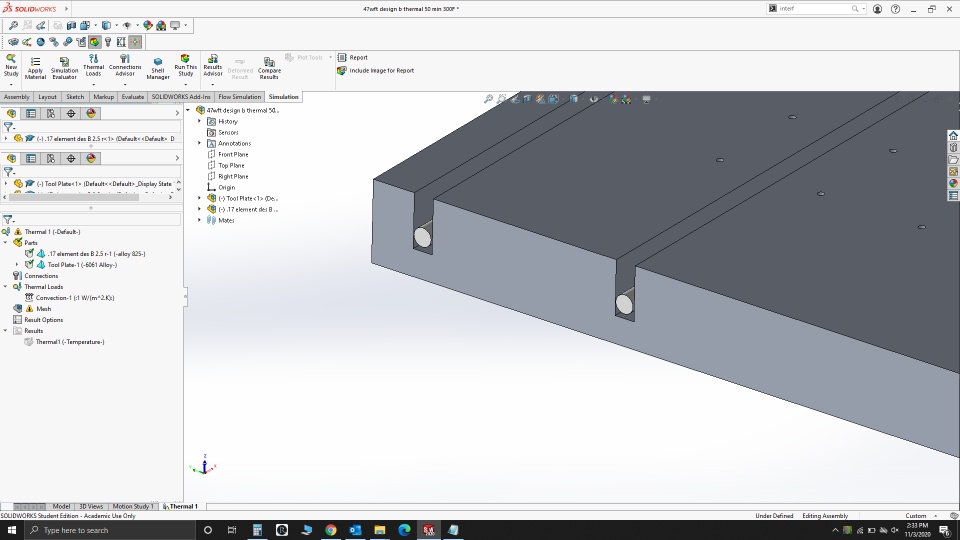Switch to the Sketch tab
Viewport: 960px width, 540px height.
coord(75,97)
